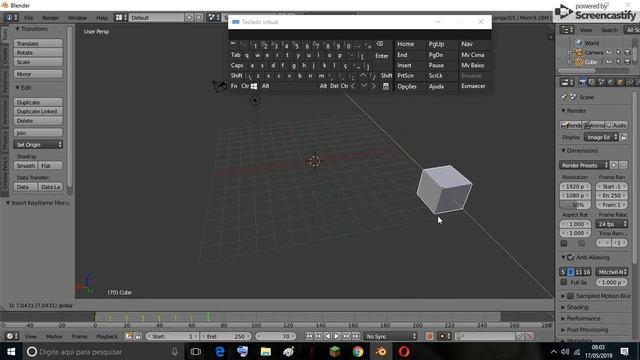Open the Help menu
Screen dimensions: 640x360
click(x=102, y=18)
